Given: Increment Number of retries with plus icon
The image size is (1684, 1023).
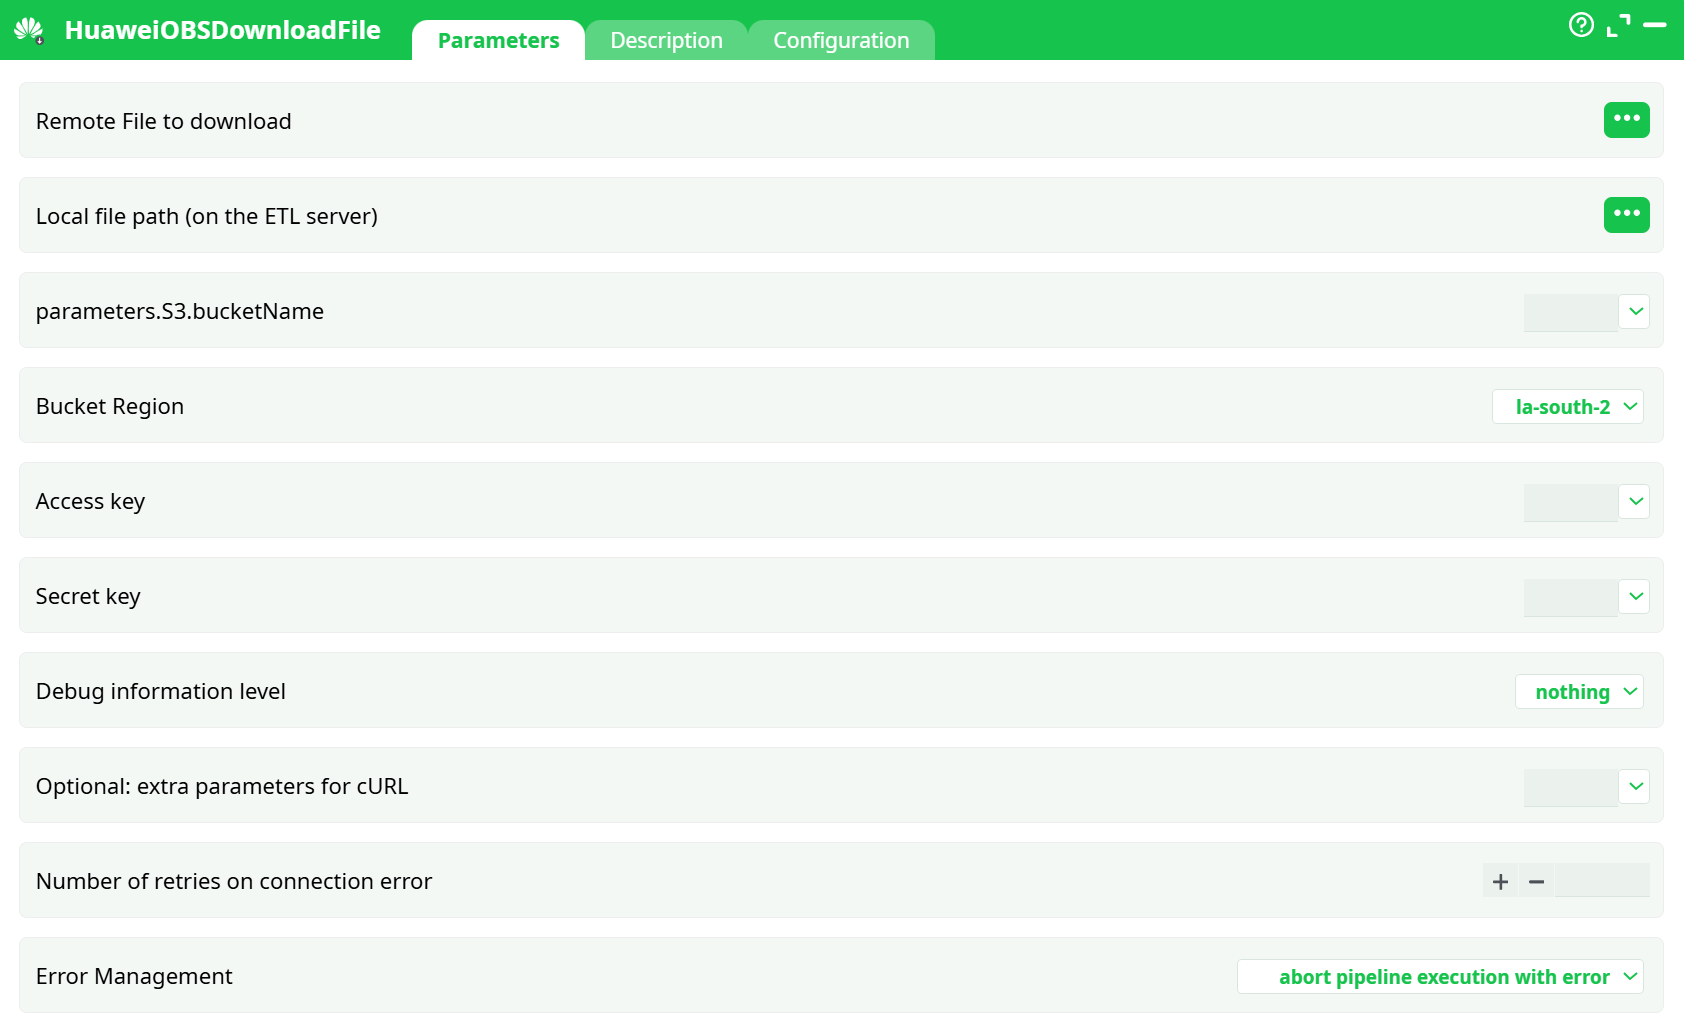Looking at the screenshot, I should pyautogui.click(x=1500, y=881).
